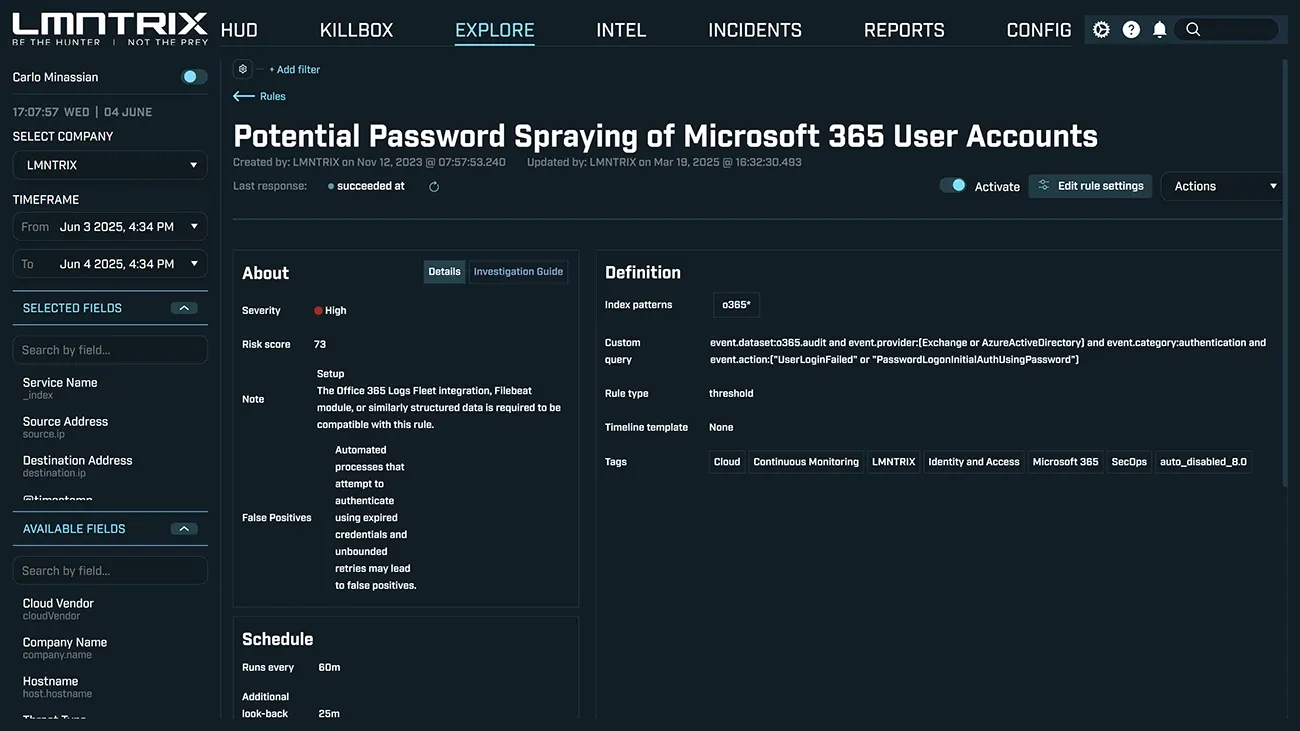Click the 'succeeded at' status text
The image size is (1300, 731).
click(x=371, y=187)
